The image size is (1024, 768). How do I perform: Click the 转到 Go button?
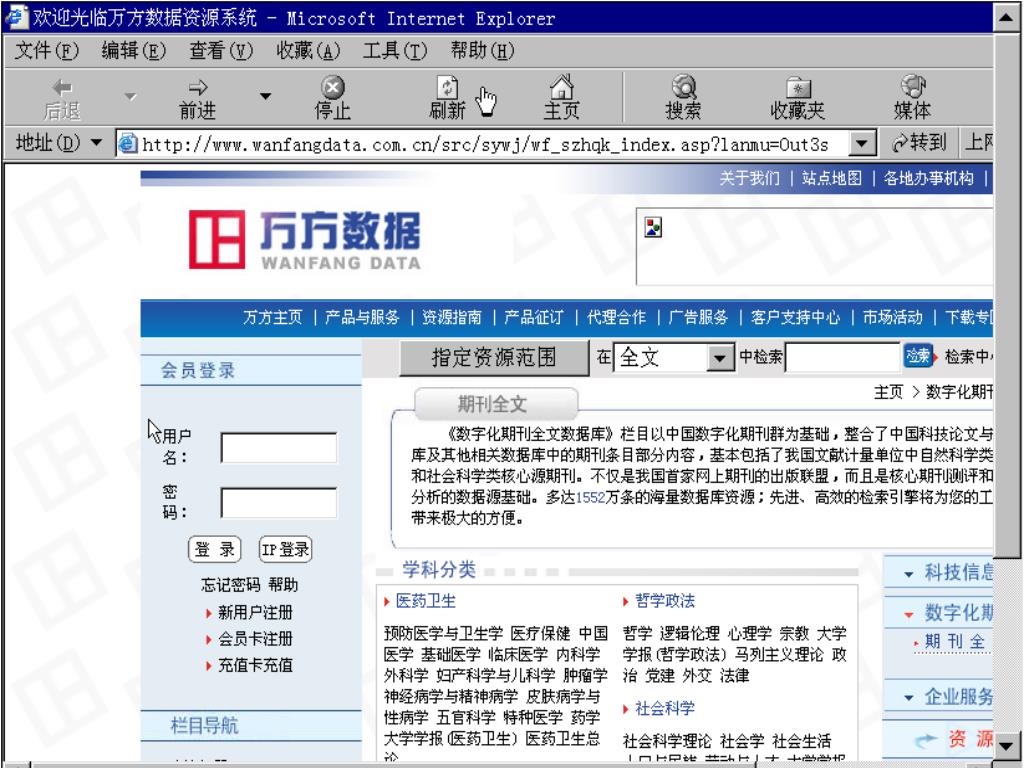pyautogui.click(x=919, y=142)
